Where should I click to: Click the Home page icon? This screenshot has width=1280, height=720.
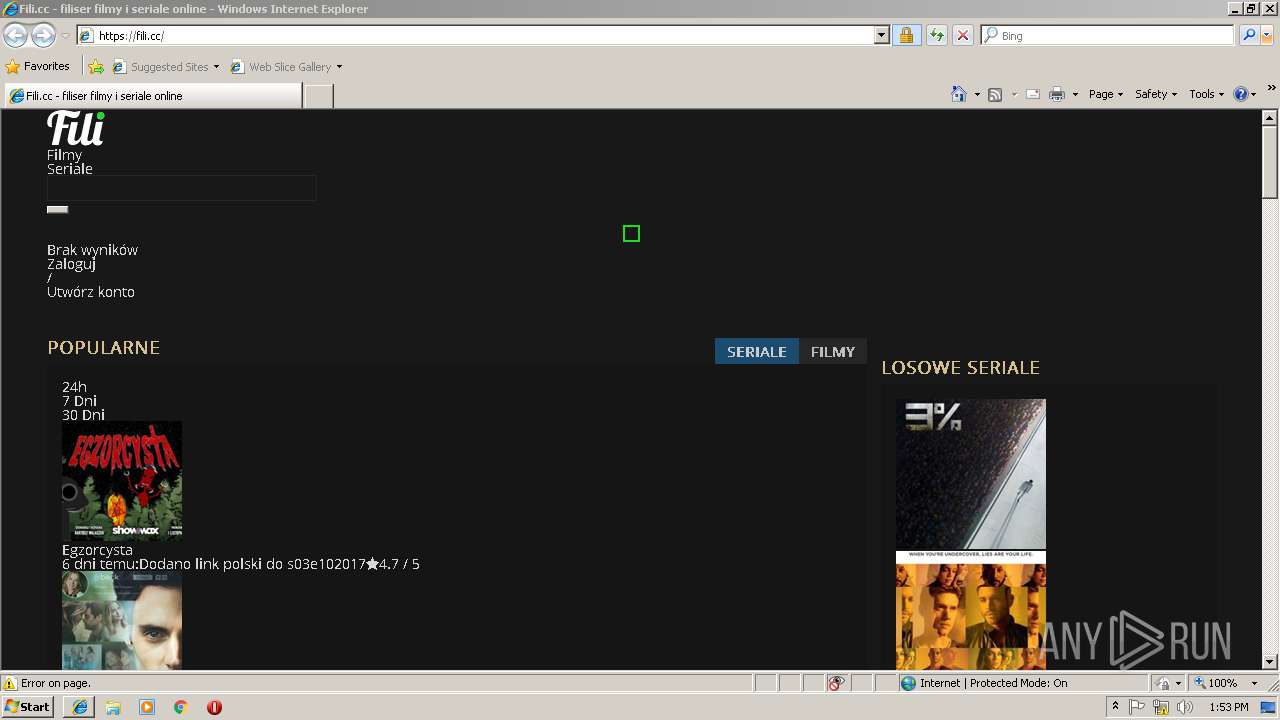click(x=959, y=94)
